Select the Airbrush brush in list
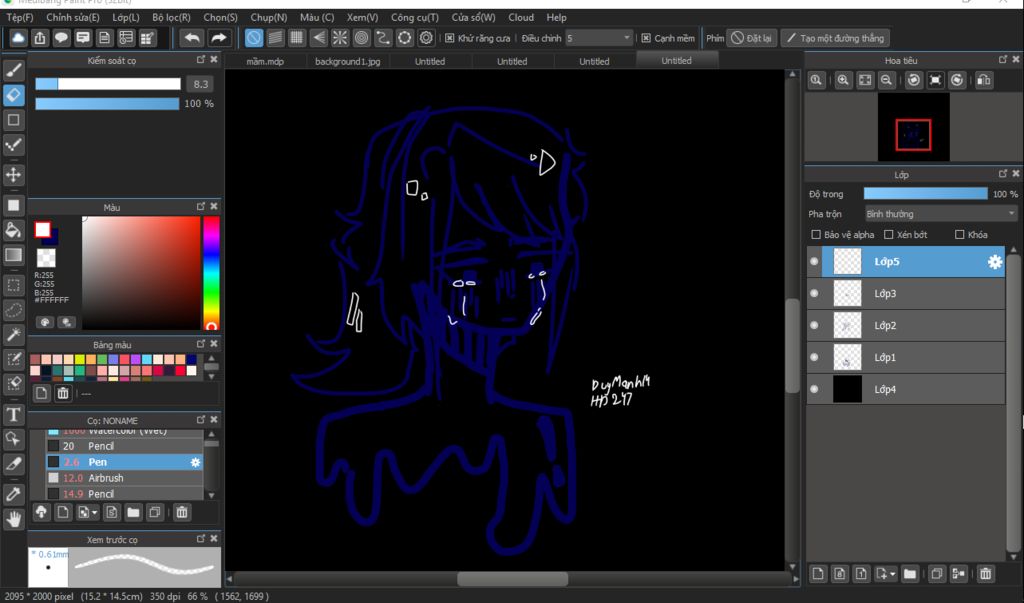Image resolution: width=1024 pixels, height=603 pixels. click(x=125, y=478)
